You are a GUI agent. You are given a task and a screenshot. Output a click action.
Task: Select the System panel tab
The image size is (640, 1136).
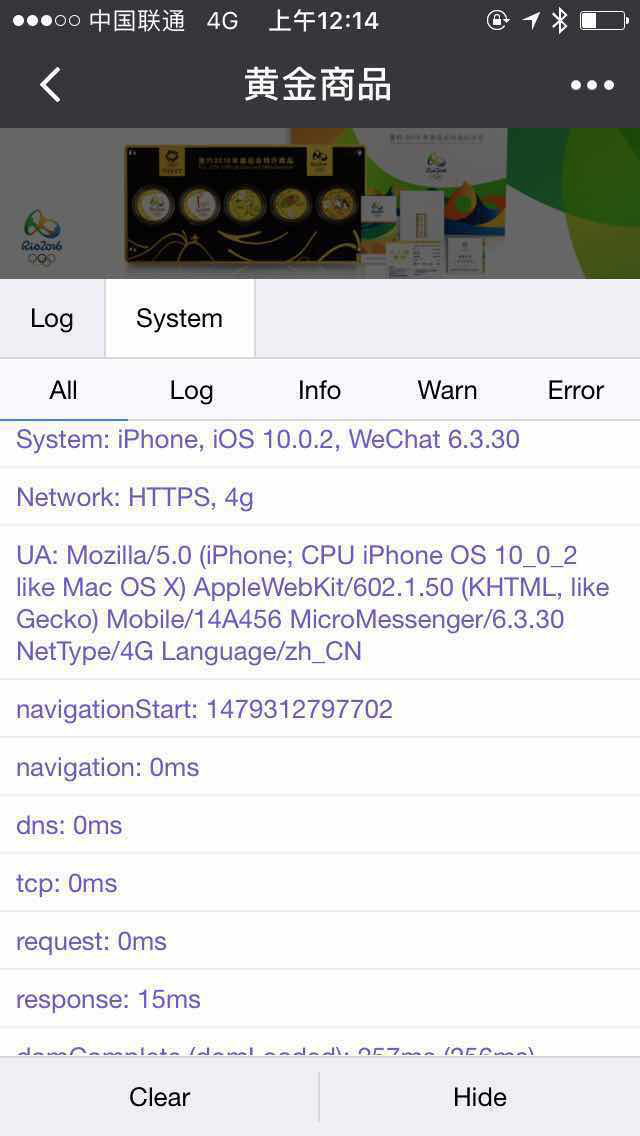point(180,319)
